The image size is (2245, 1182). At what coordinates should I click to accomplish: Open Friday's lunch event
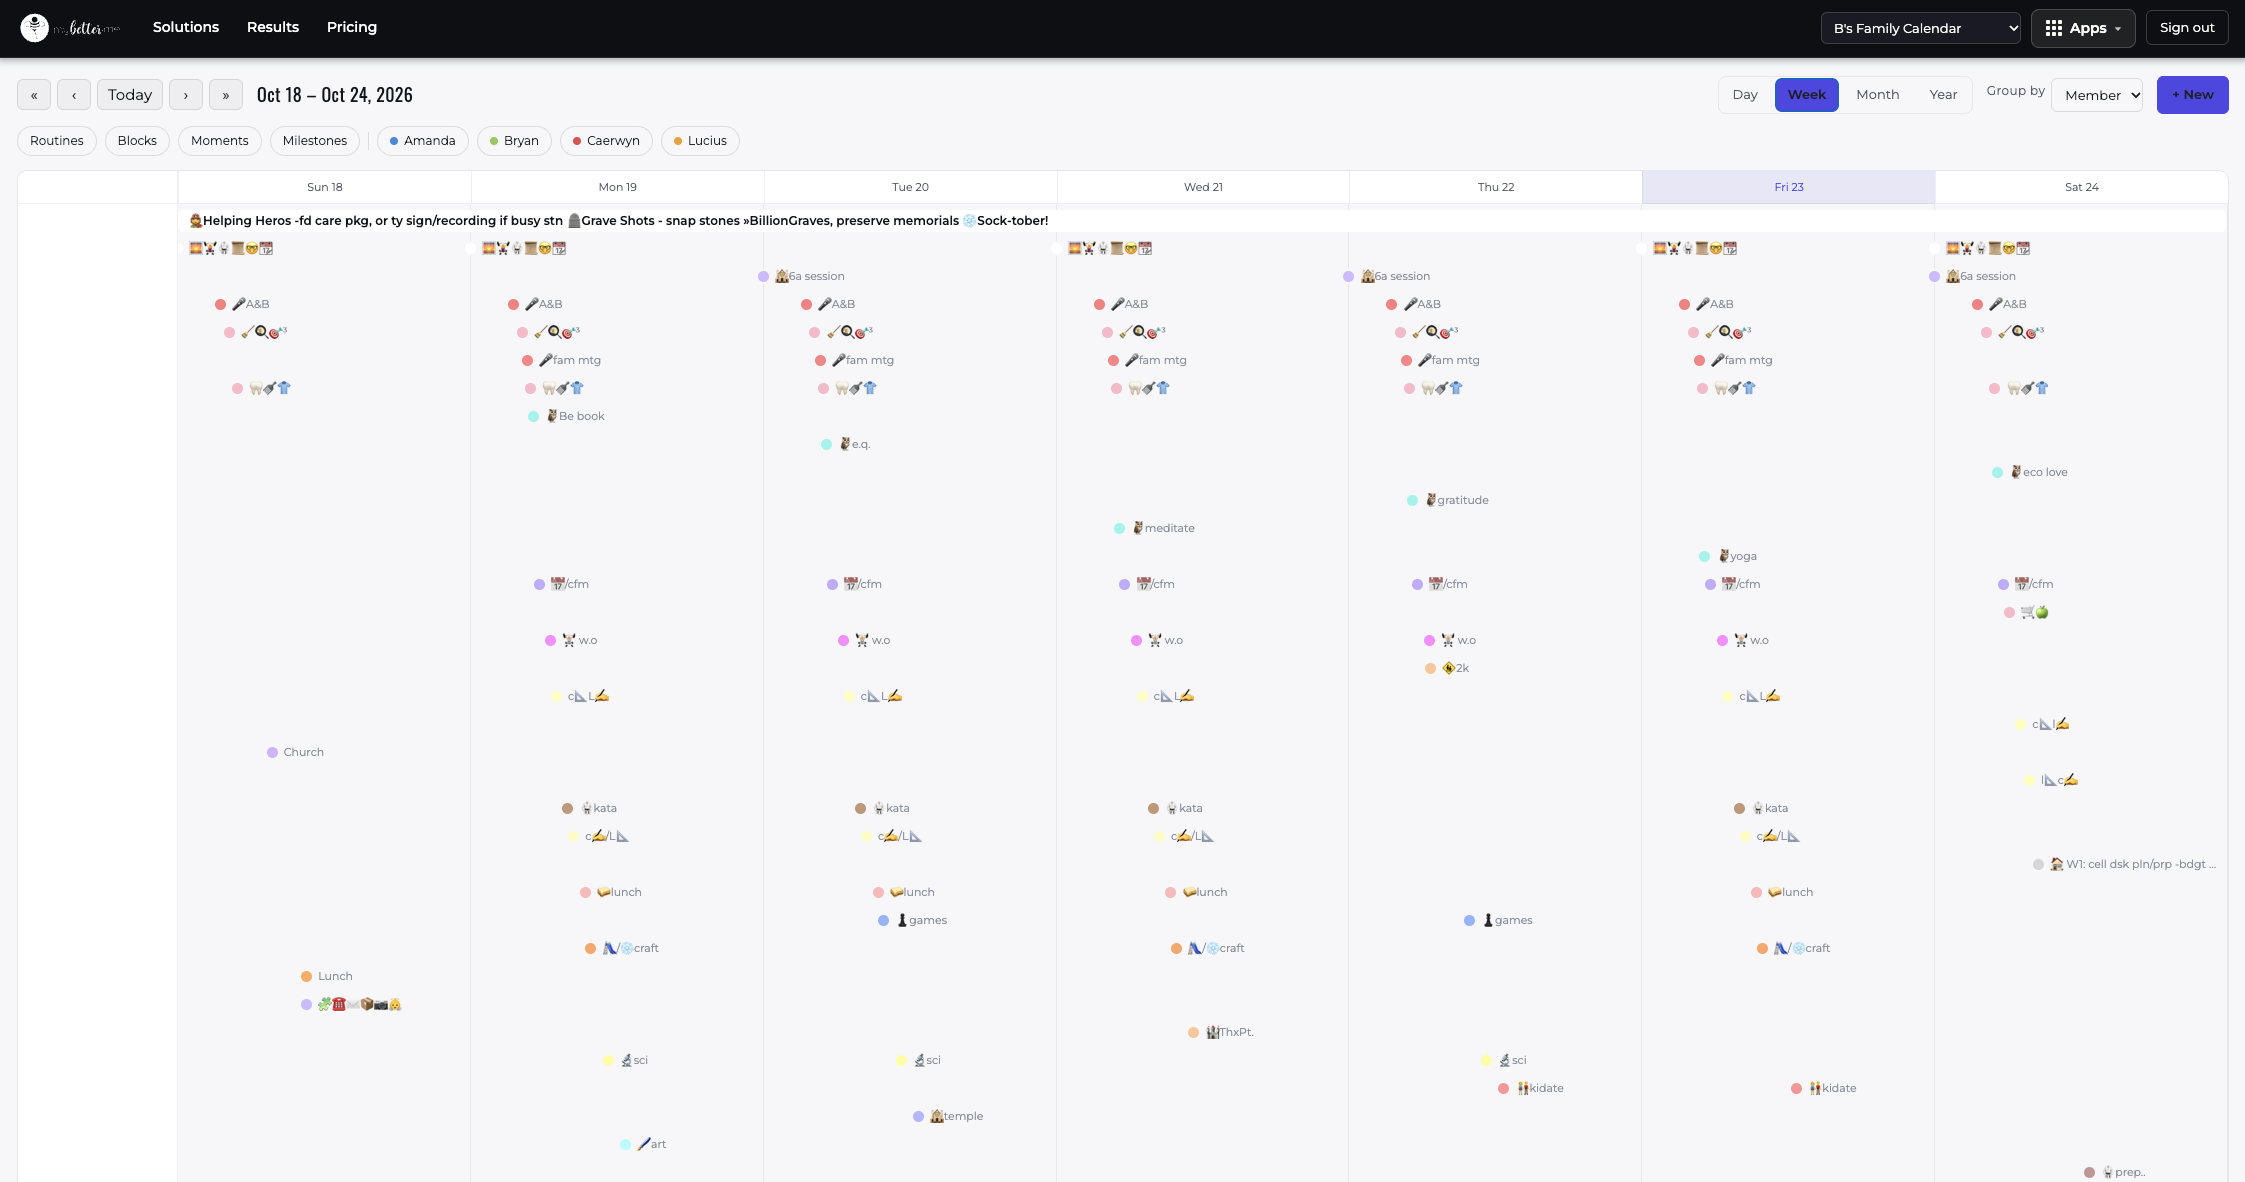[x=1783, y=892]
